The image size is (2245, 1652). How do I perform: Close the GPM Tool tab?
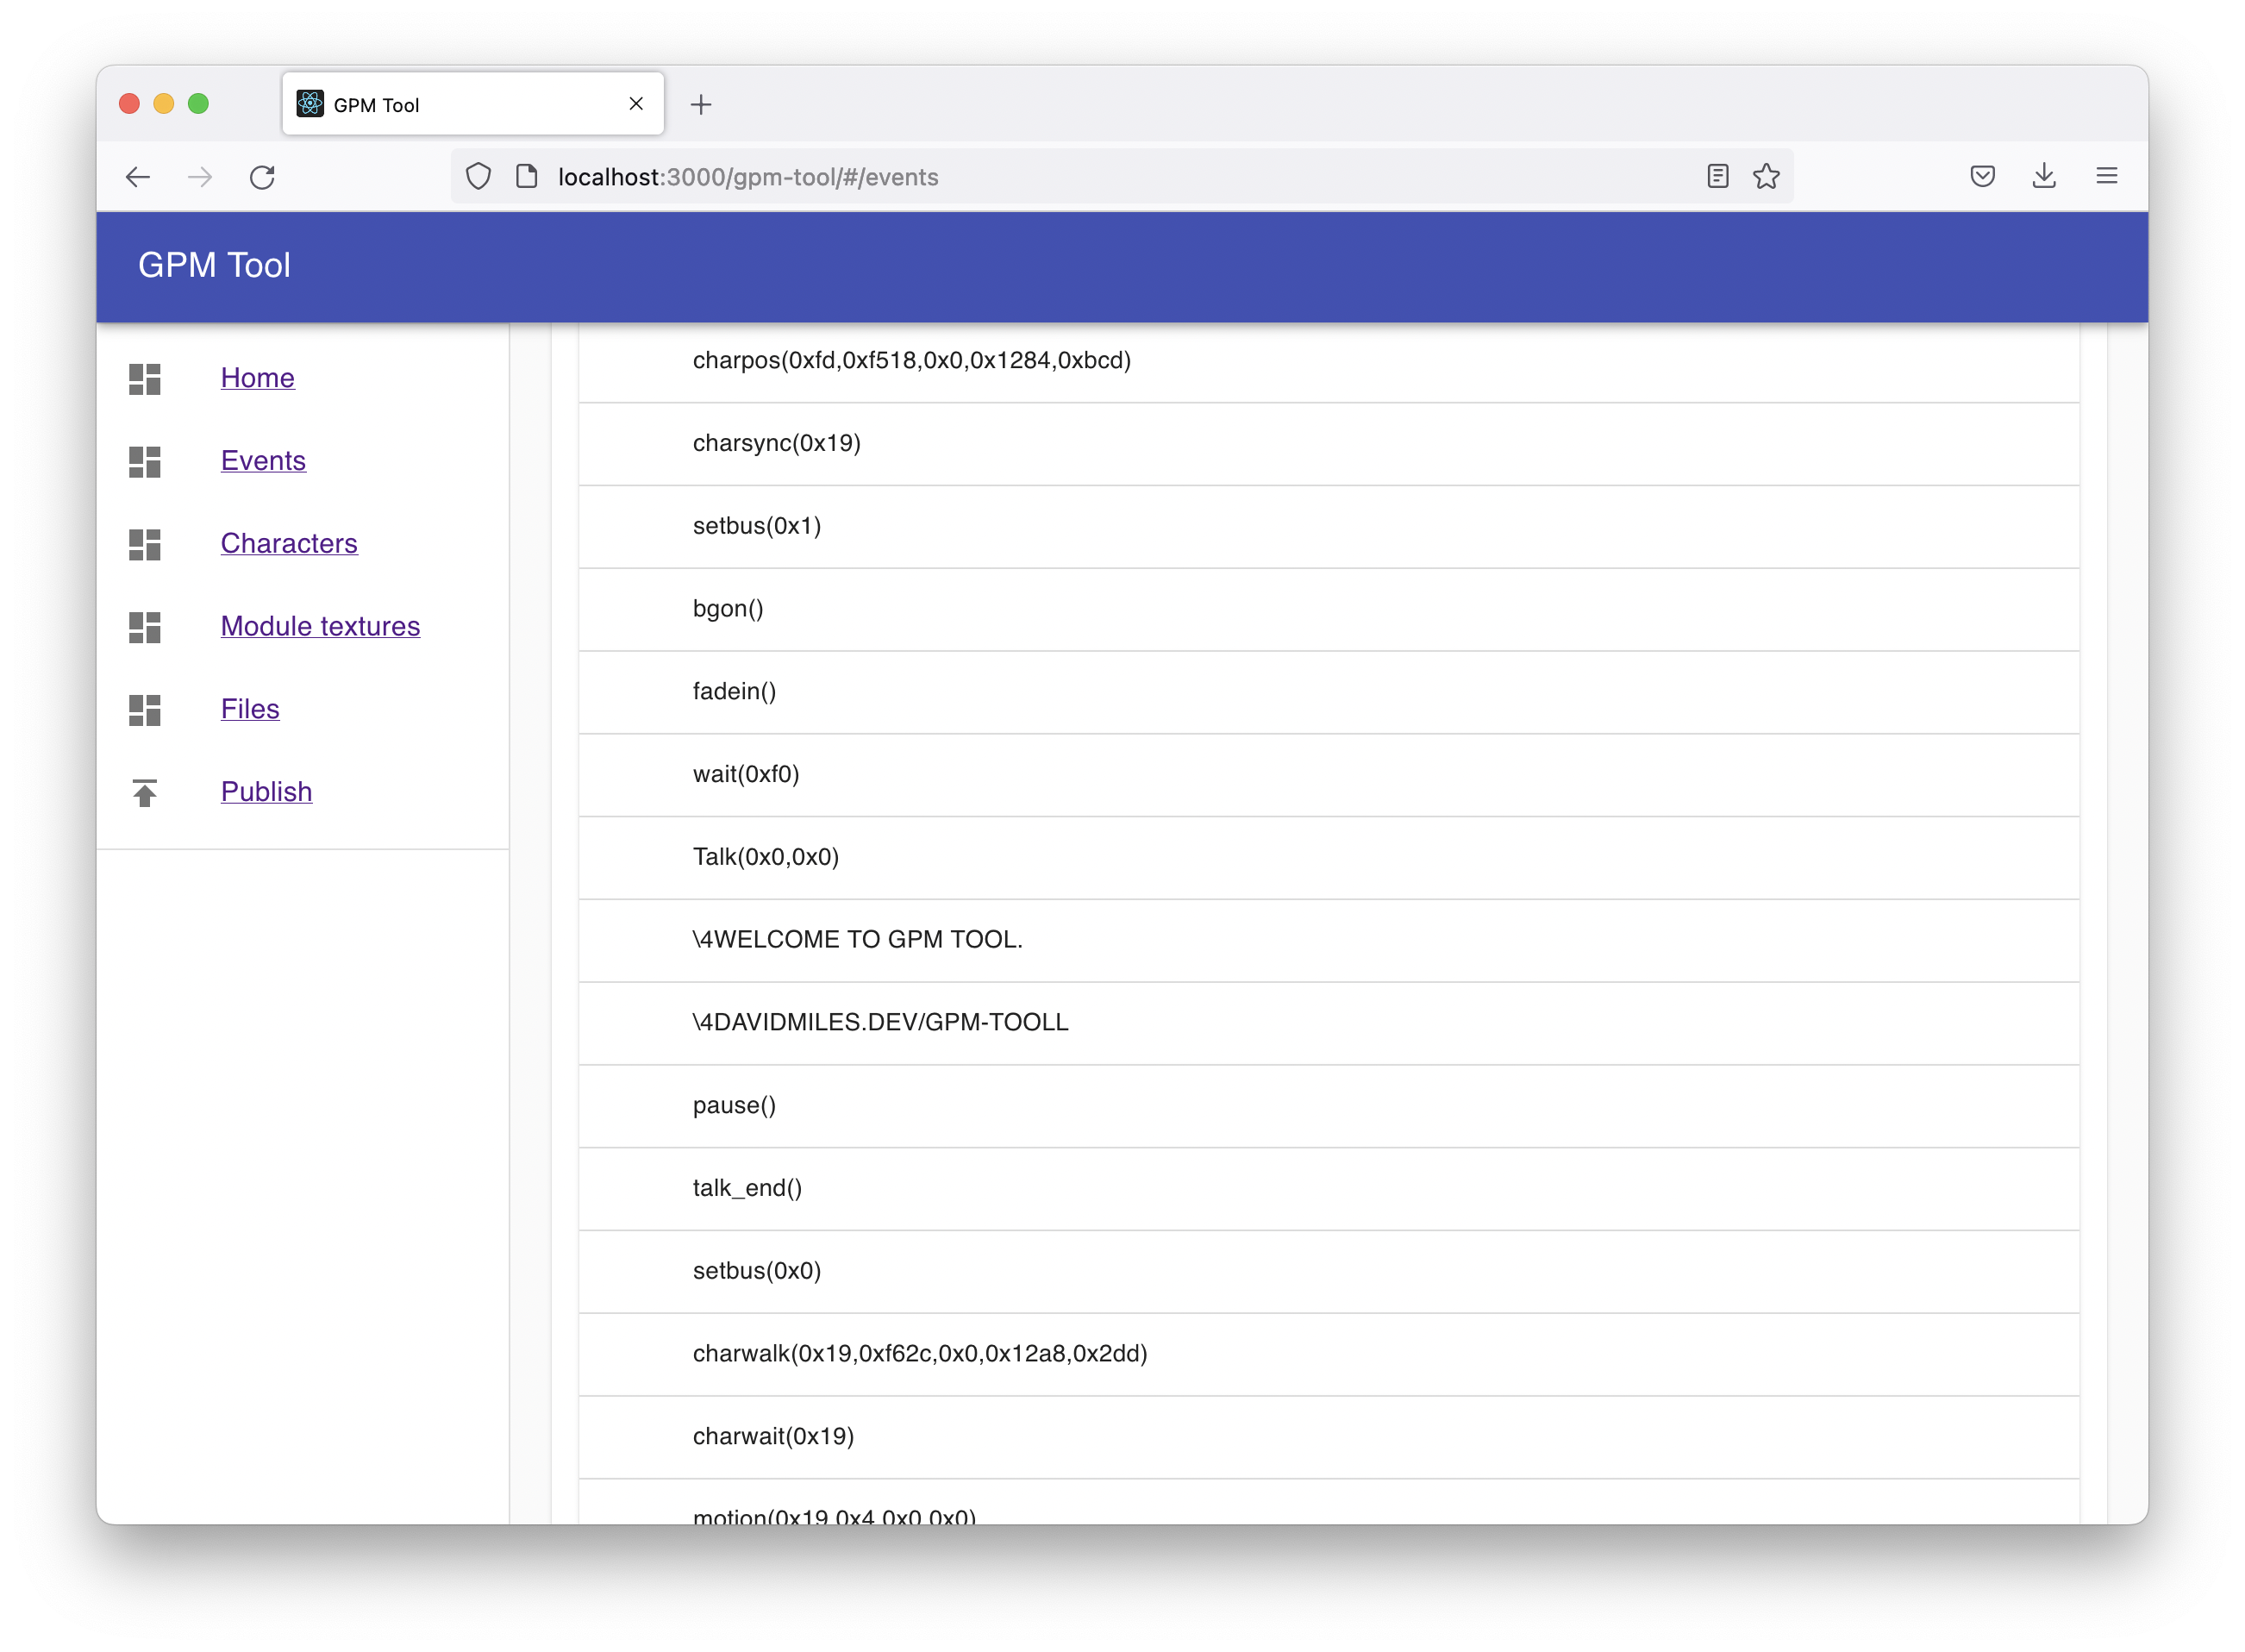[x=636, y=104]
